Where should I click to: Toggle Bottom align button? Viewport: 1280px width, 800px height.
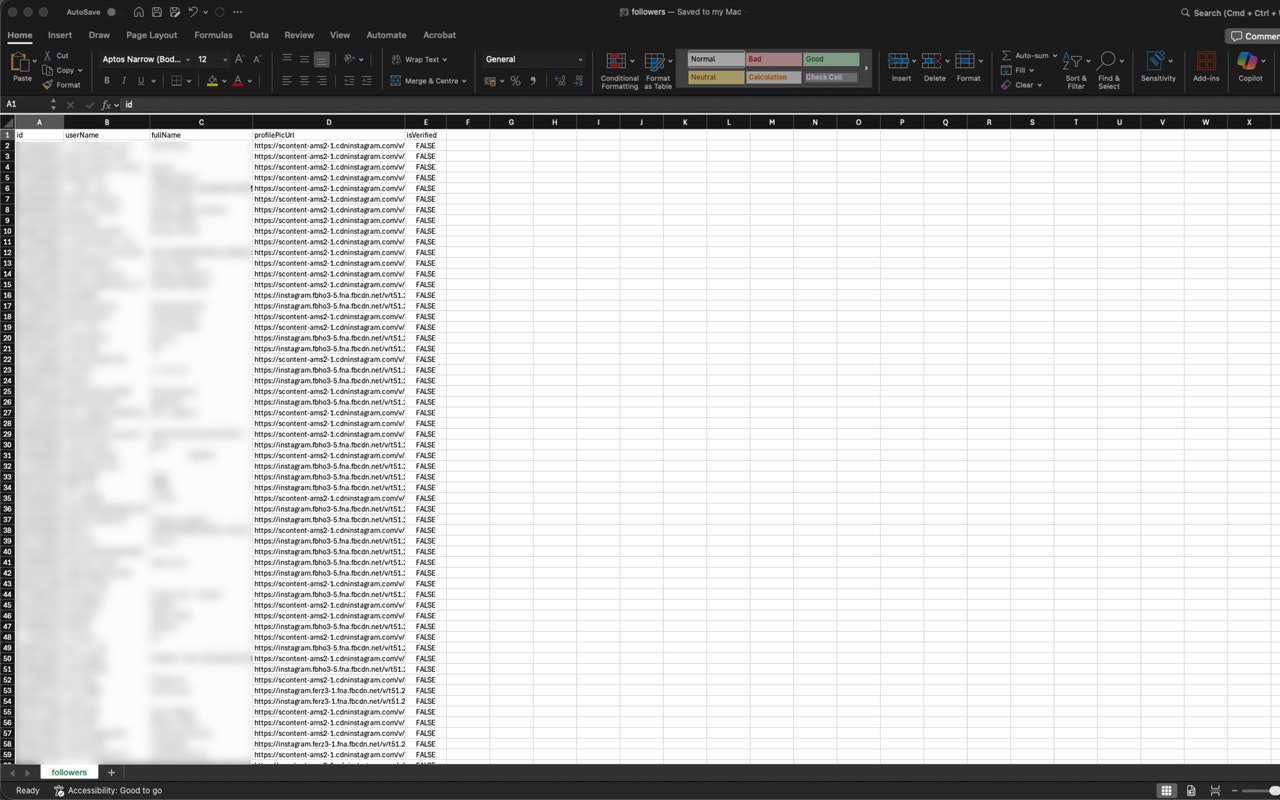321,59
